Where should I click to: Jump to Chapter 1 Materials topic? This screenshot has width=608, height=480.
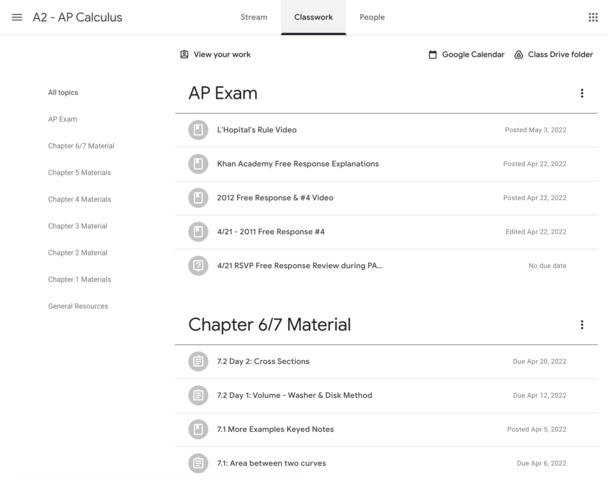click(x=79, y=280)
